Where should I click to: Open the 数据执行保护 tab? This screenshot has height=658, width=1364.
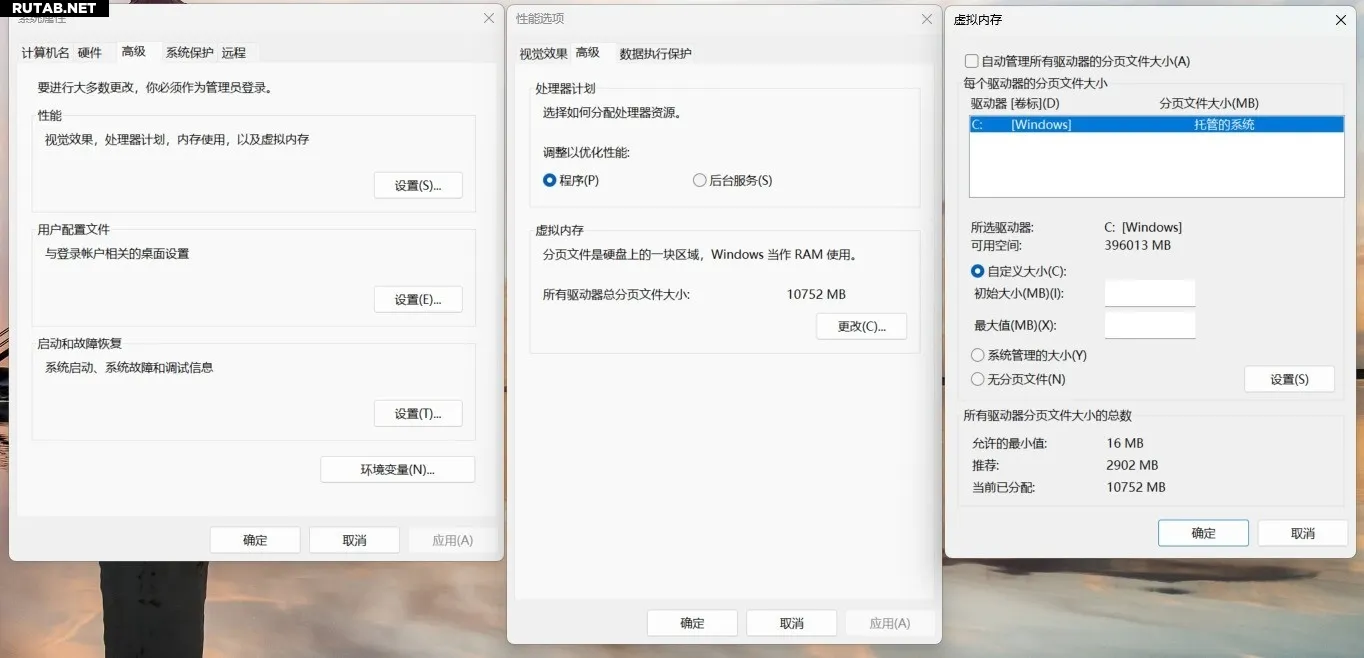pyautogui.click(x=655, y=54)
